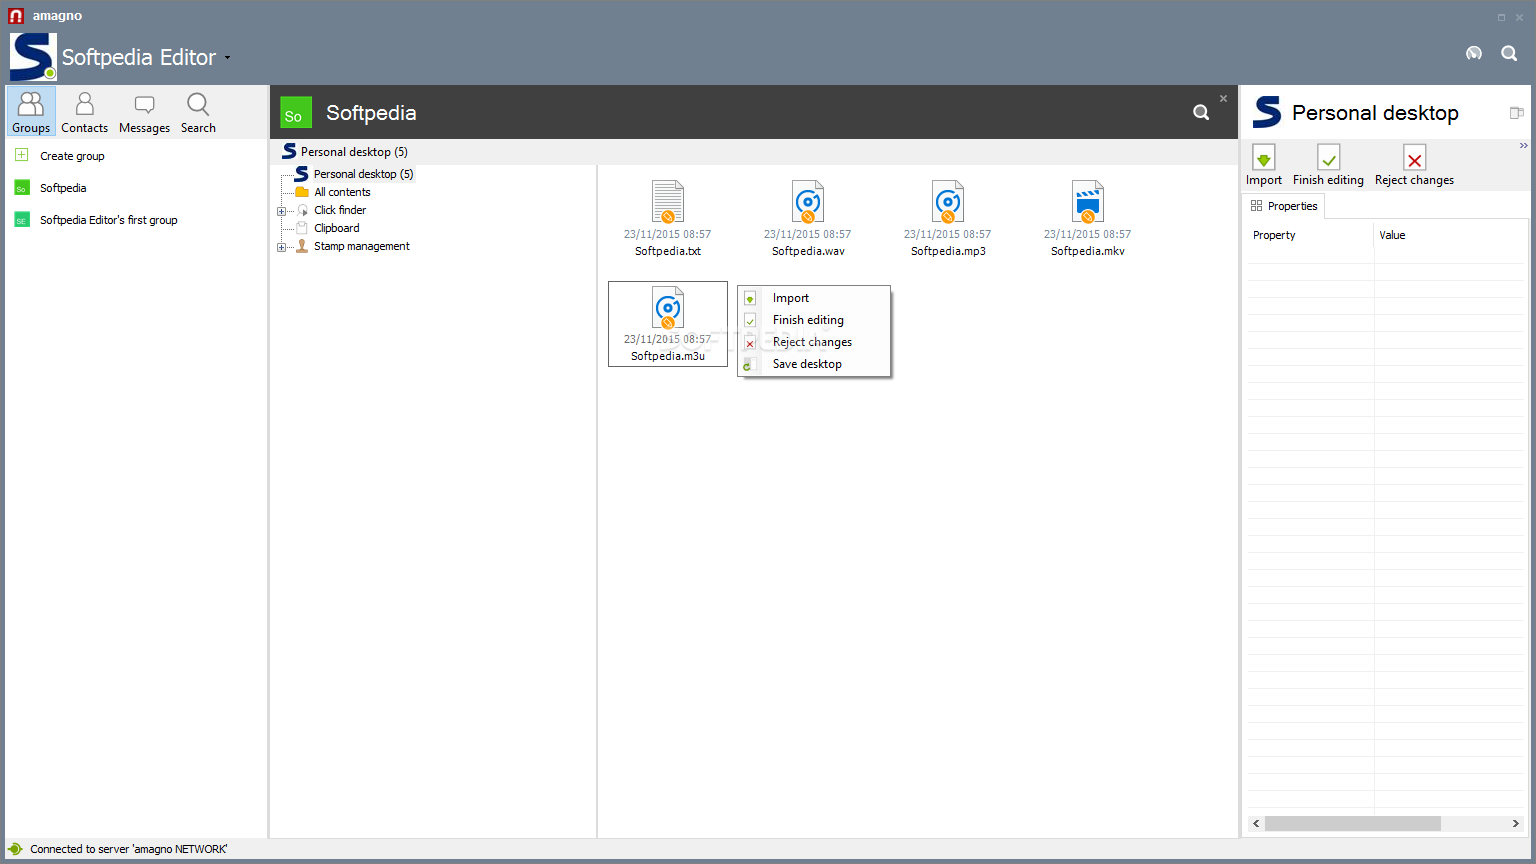Click the Personal desktop S logo in right panel
The image size is (1536, 864).
1267,112
